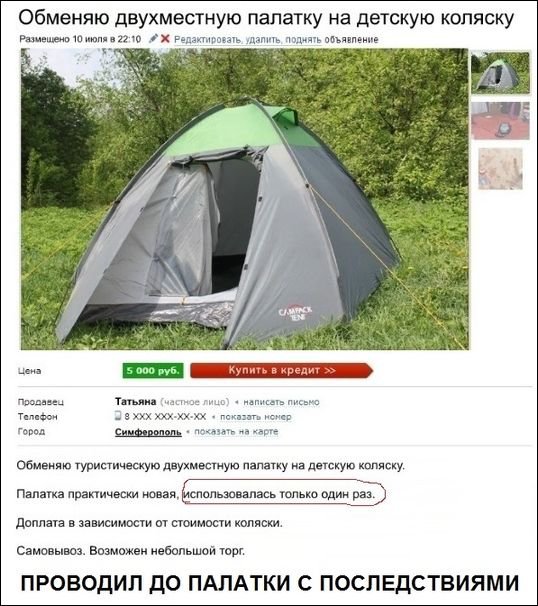Click the Campack Tent logo on tent
Viewport: 538px width, 606px height.
click(295, 313)
